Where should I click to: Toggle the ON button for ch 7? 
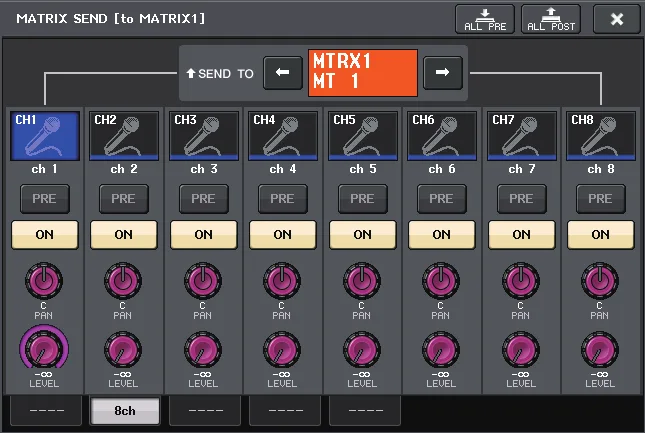[x=521, y=234]
